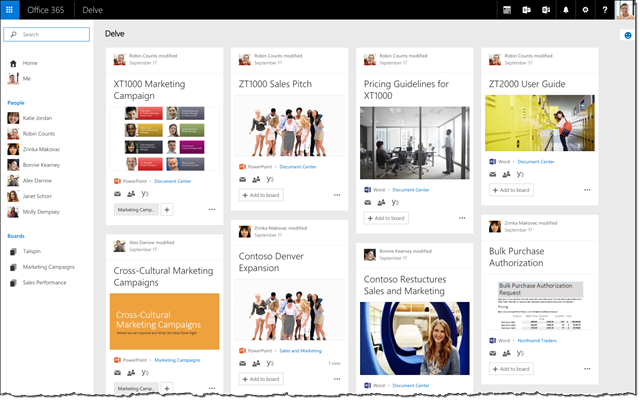
Task: Open Cross-Cultural Marketing Campaigns orange thumbnail
Action: (x=164, y=321)
